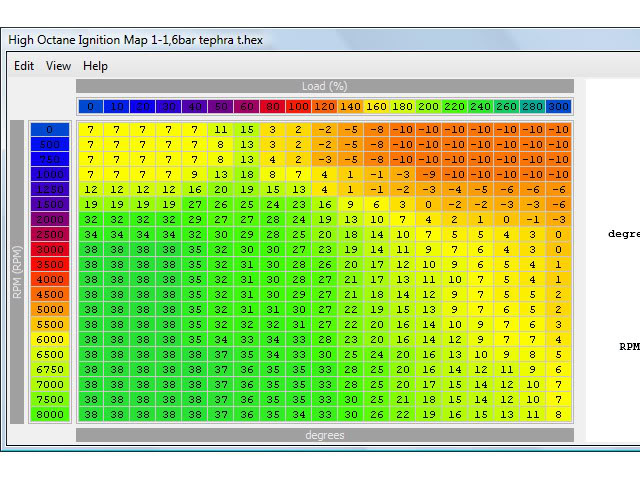The height and width of the screenshot is (480, 640).
Task: Select the 20 load column header
Action: click(142, 107)
